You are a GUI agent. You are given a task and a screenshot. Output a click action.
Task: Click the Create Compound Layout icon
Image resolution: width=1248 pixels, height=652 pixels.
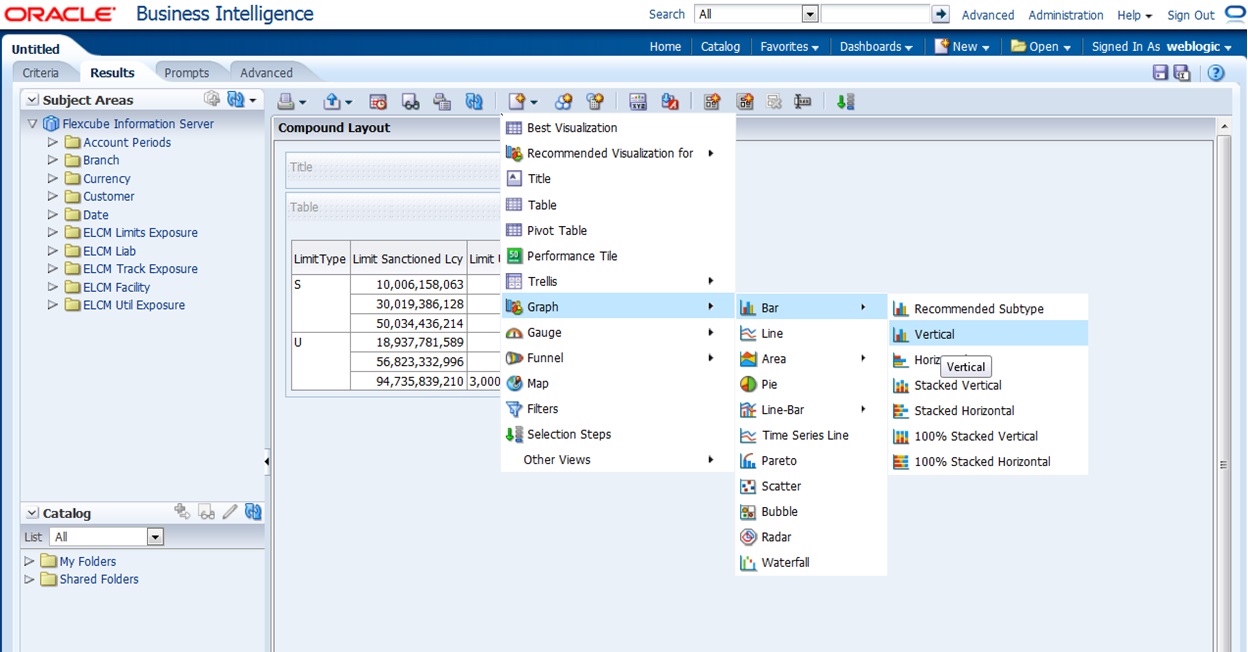tap(712, 101)
